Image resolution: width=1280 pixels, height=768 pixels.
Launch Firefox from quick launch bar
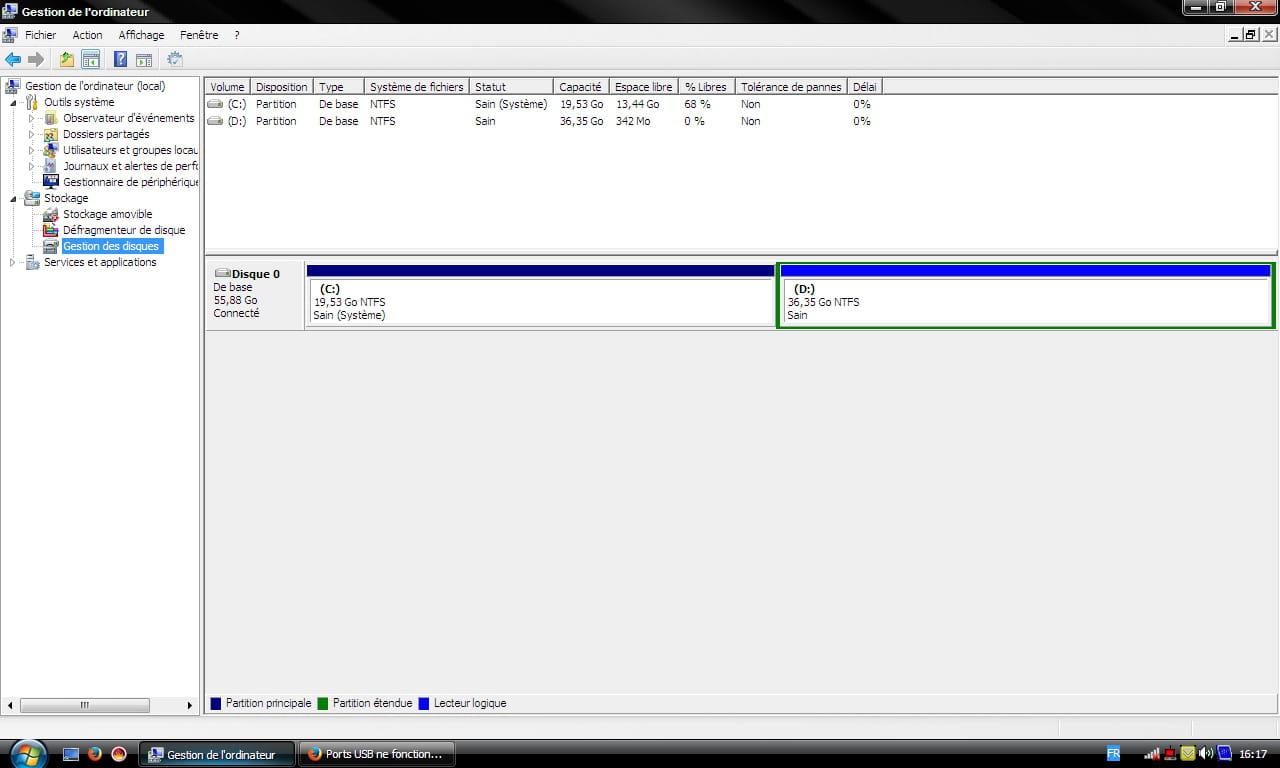click(x=95, y=754)
